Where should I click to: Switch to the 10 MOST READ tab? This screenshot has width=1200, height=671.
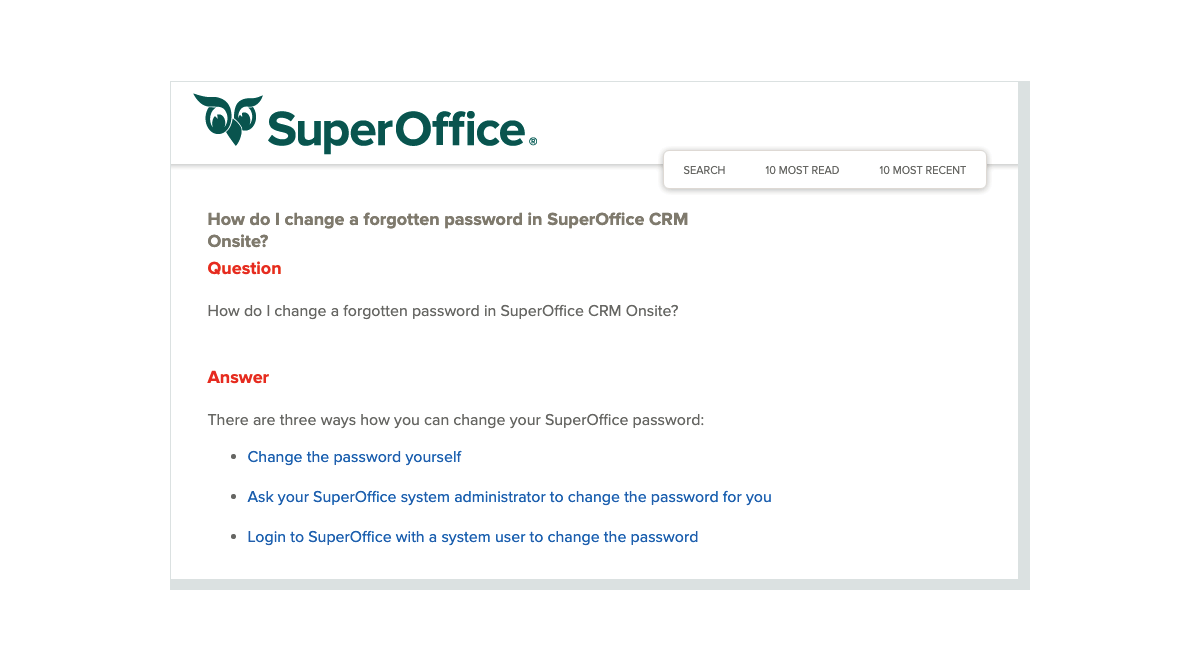click(x=801, y=170)
